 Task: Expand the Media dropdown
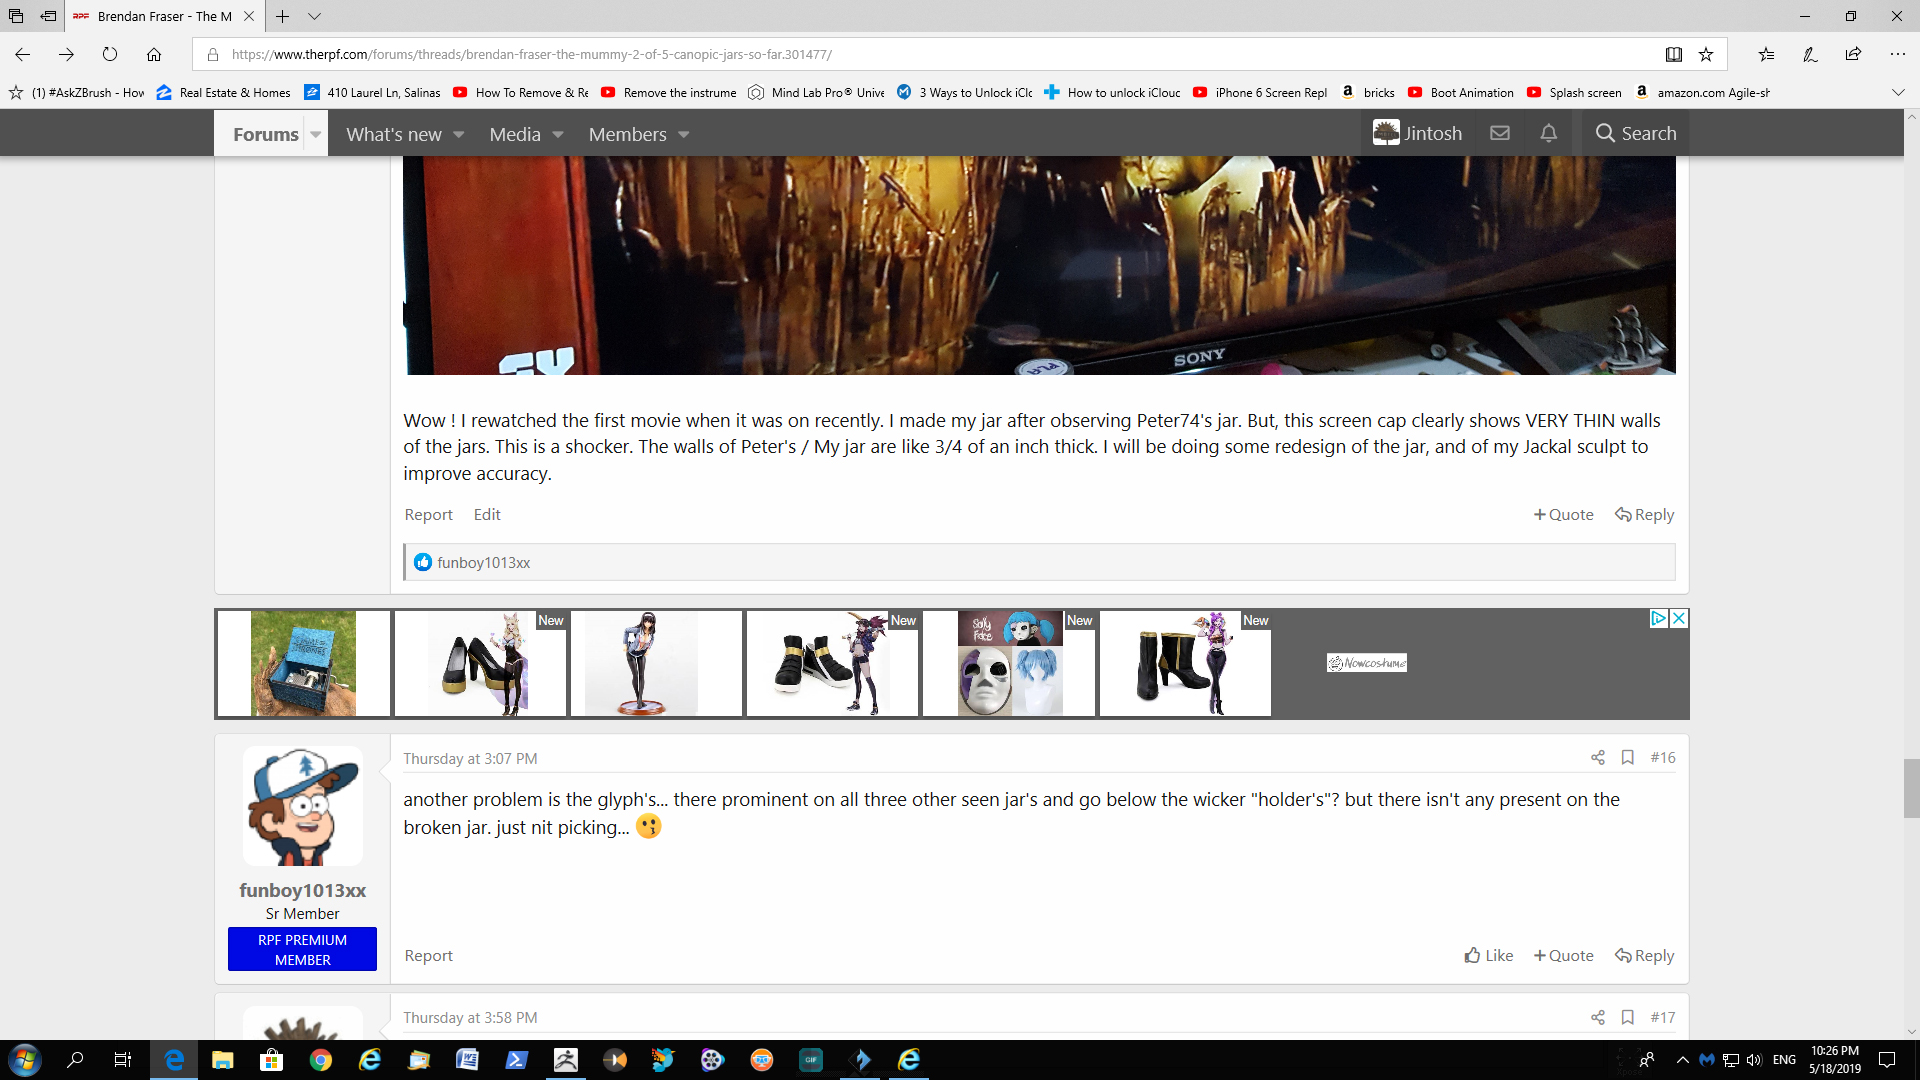coord(558,134)
